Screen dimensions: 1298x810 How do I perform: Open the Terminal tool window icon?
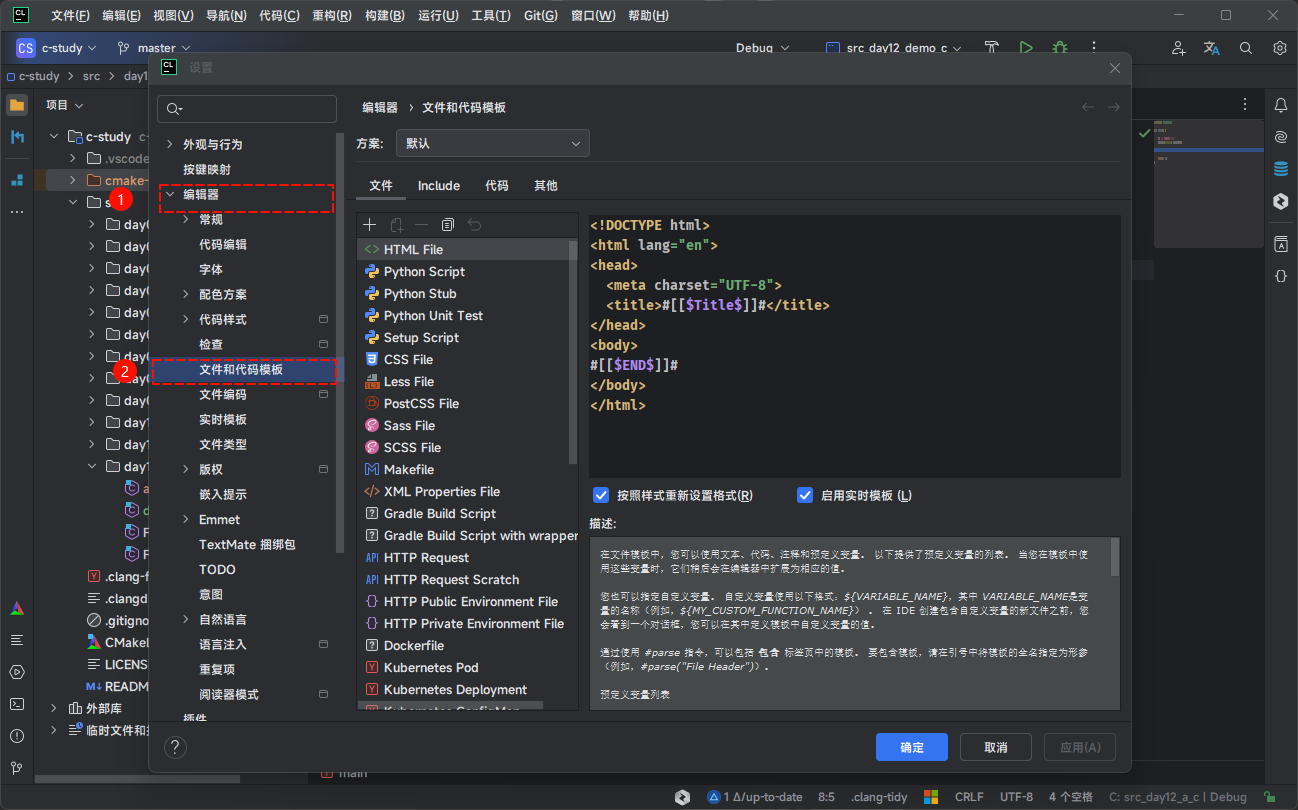(x=17, y=703)
